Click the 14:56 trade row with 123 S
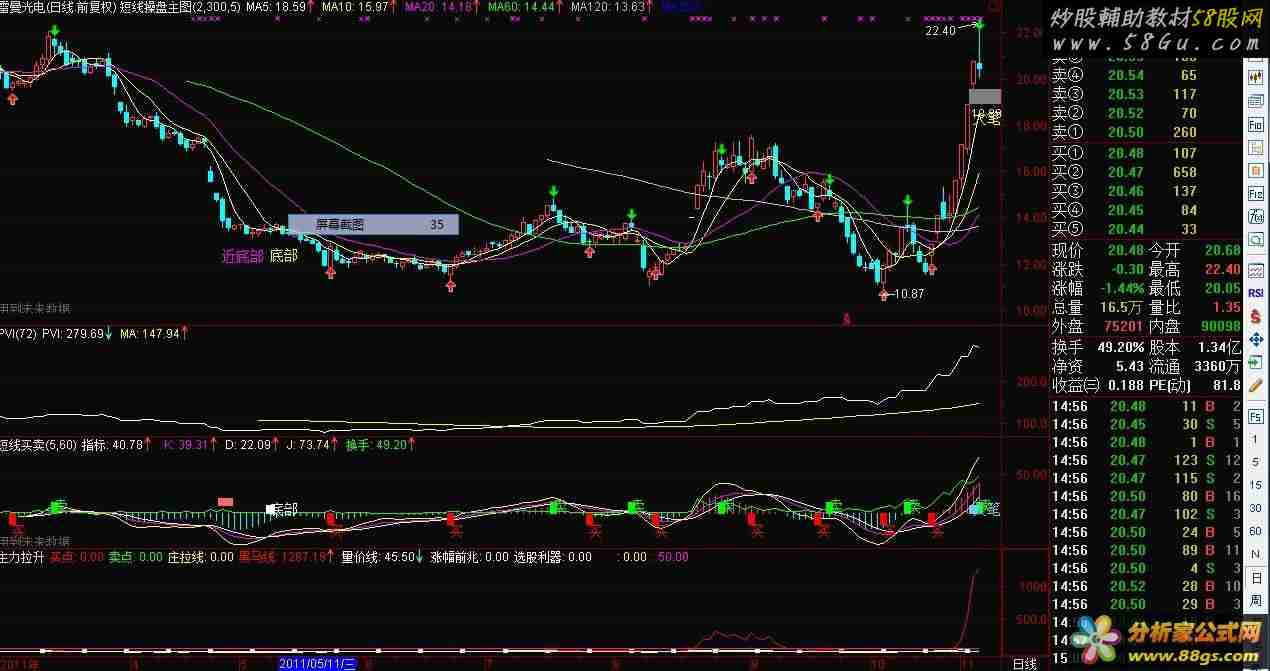 click(x=1146, y=460)
